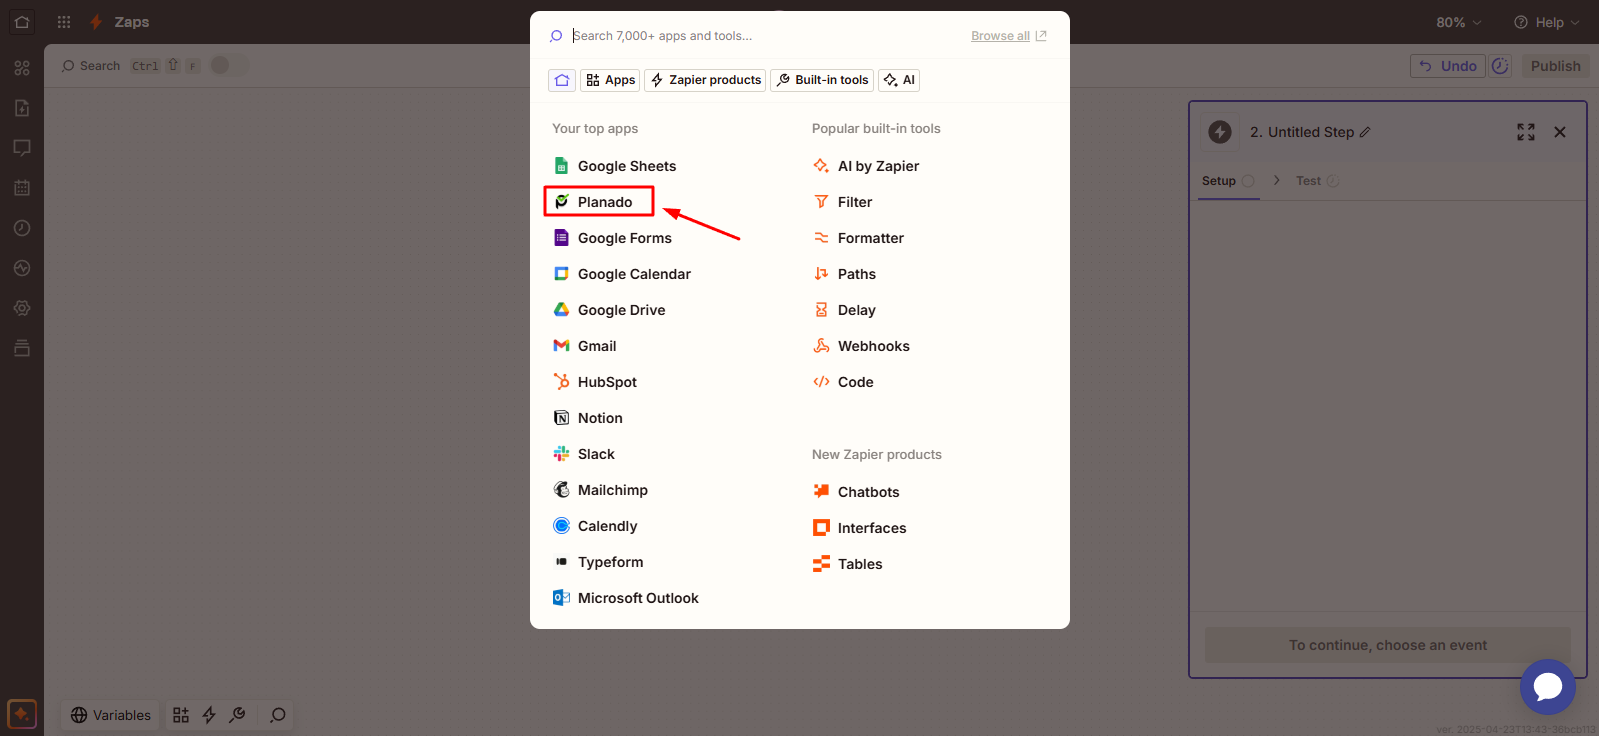The width and height of the screenshot is (1599, 736).
Task: Open the history clock icon in sidebar
Action: click(22, 228)
